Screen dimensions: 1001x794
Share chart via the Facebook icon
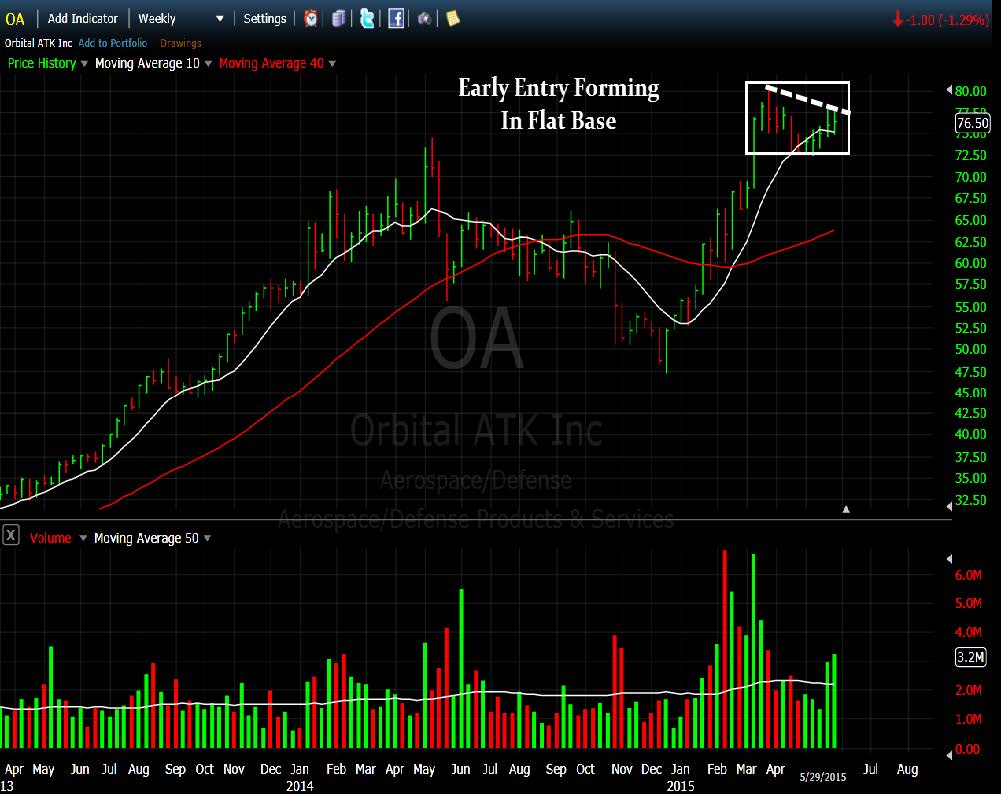click(396, 19)
